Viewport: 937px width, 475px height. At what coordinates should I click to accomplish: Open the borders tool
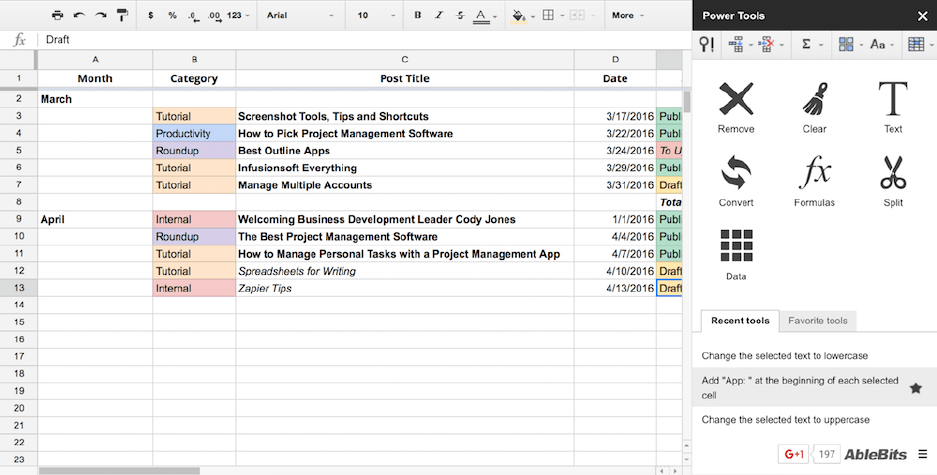(x=548, y=16)
